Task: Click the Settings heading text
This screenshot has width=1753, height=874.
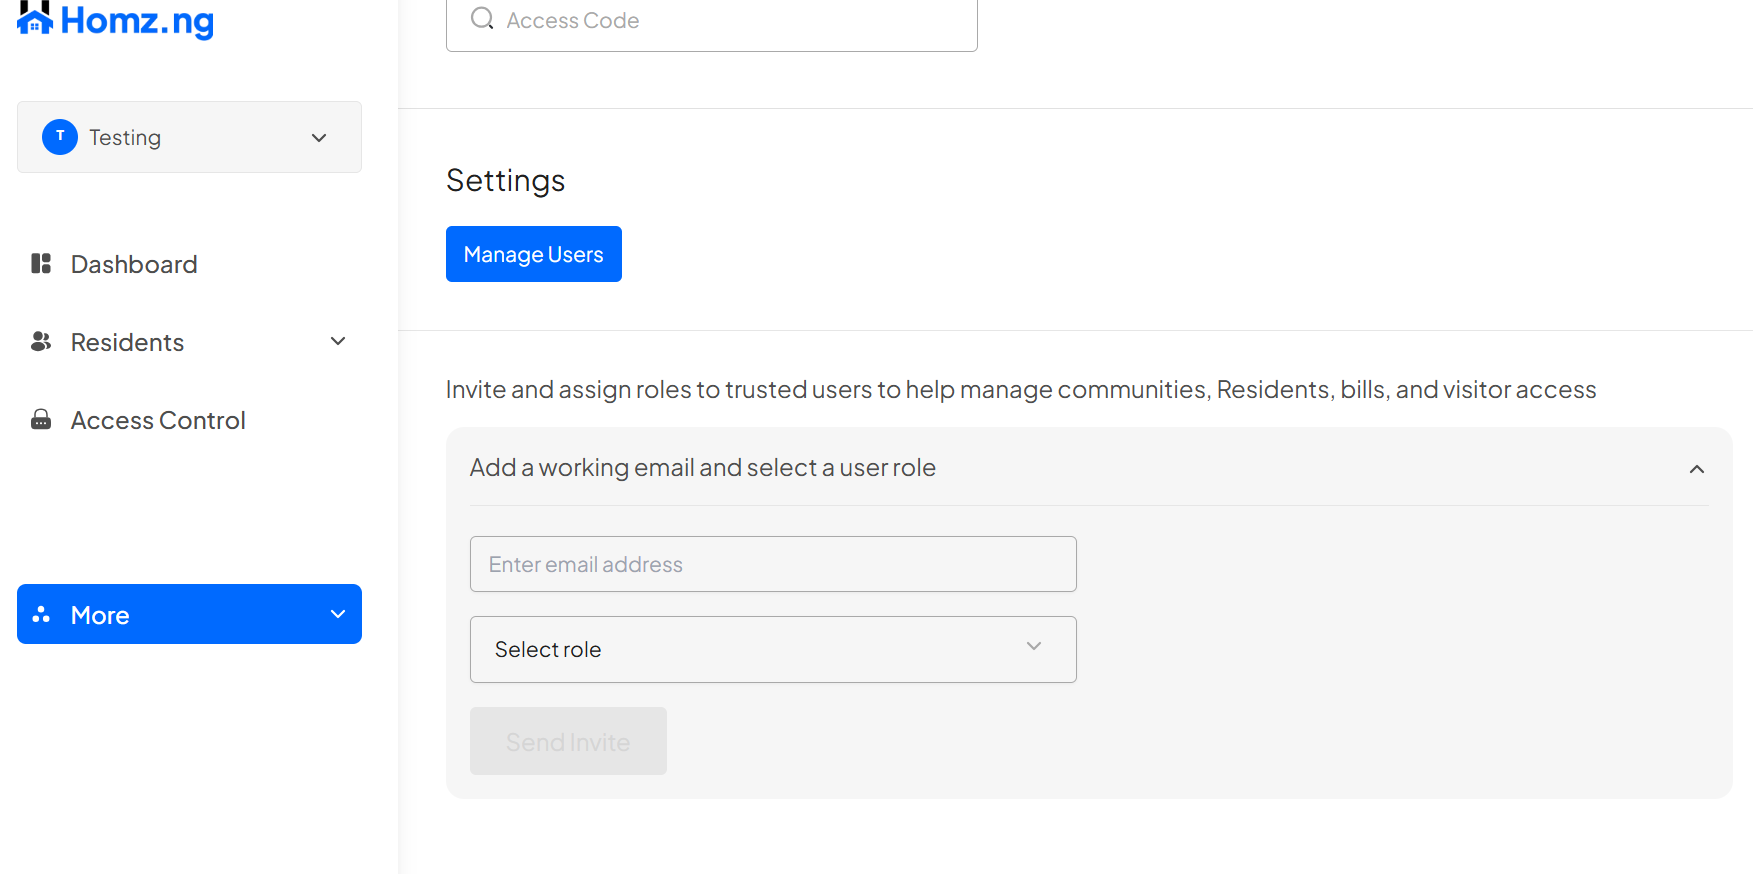Action: point(505,180)
